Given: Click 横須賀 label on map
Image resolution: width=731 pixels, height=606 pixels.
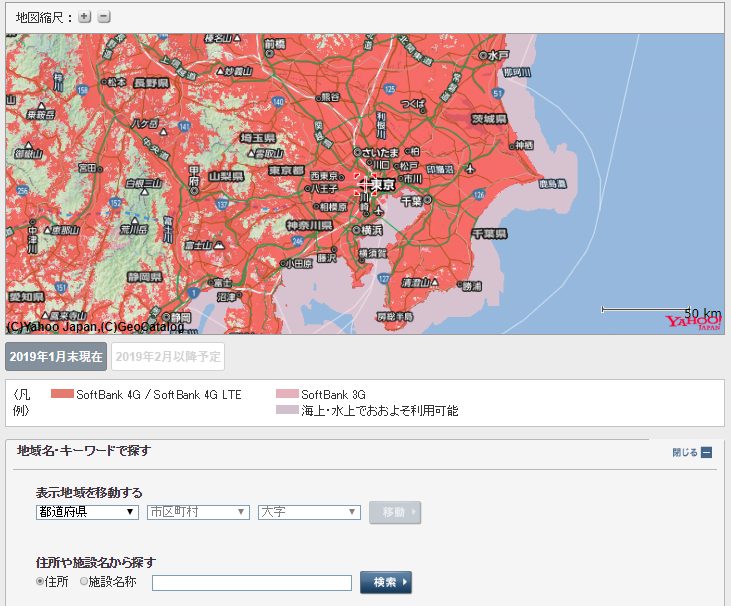Looking at the screenshot, I should point(372,253).
